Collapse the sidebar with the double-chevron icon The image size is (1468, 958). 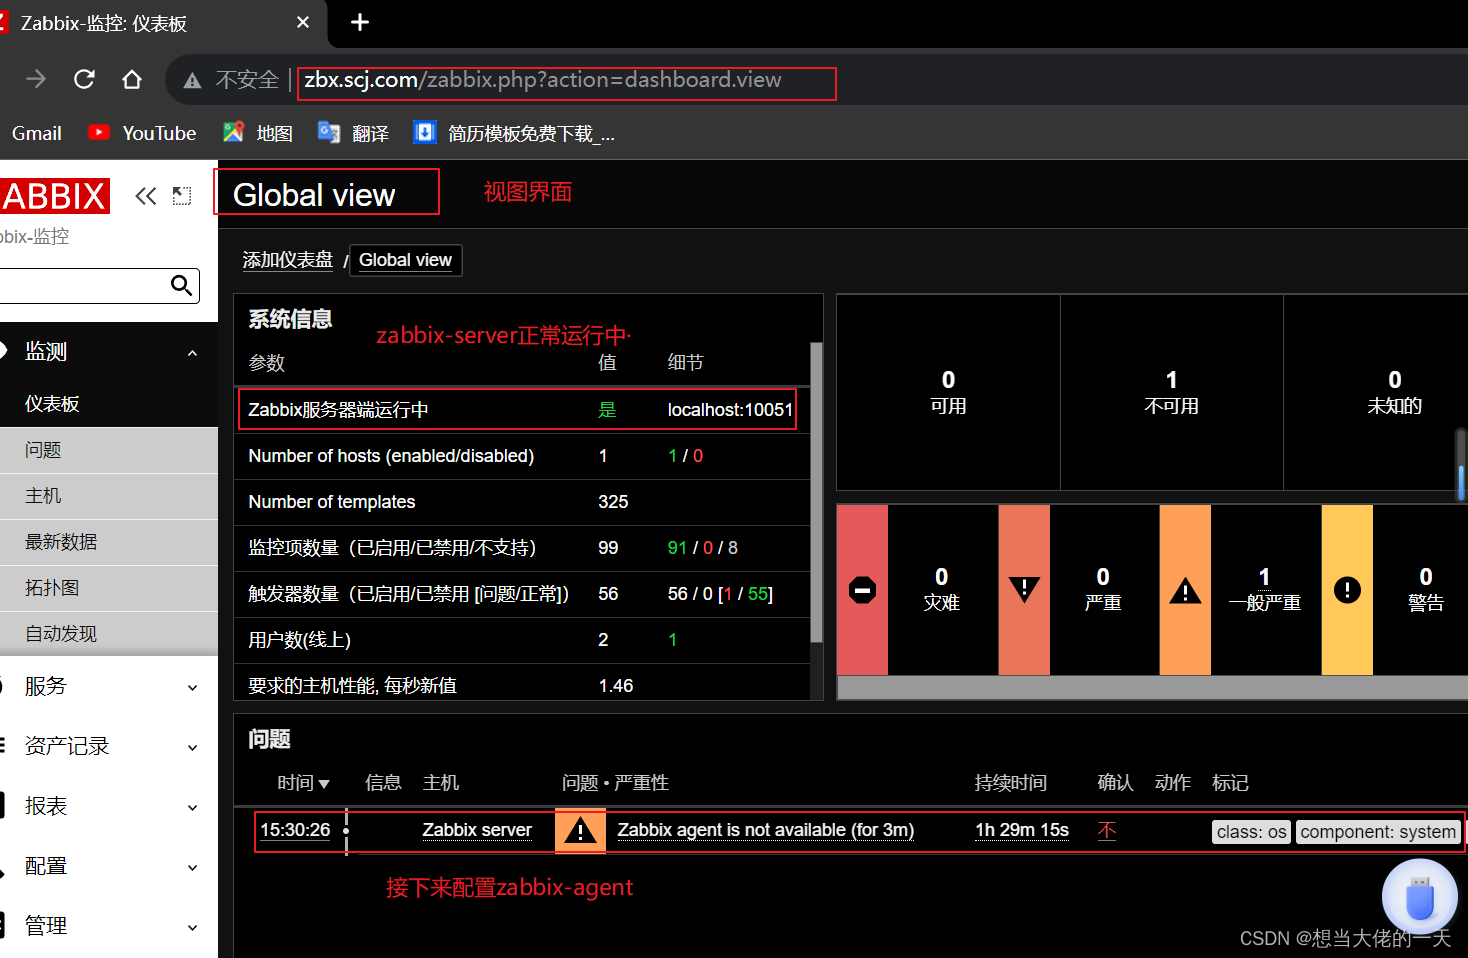tap(146, 196)
